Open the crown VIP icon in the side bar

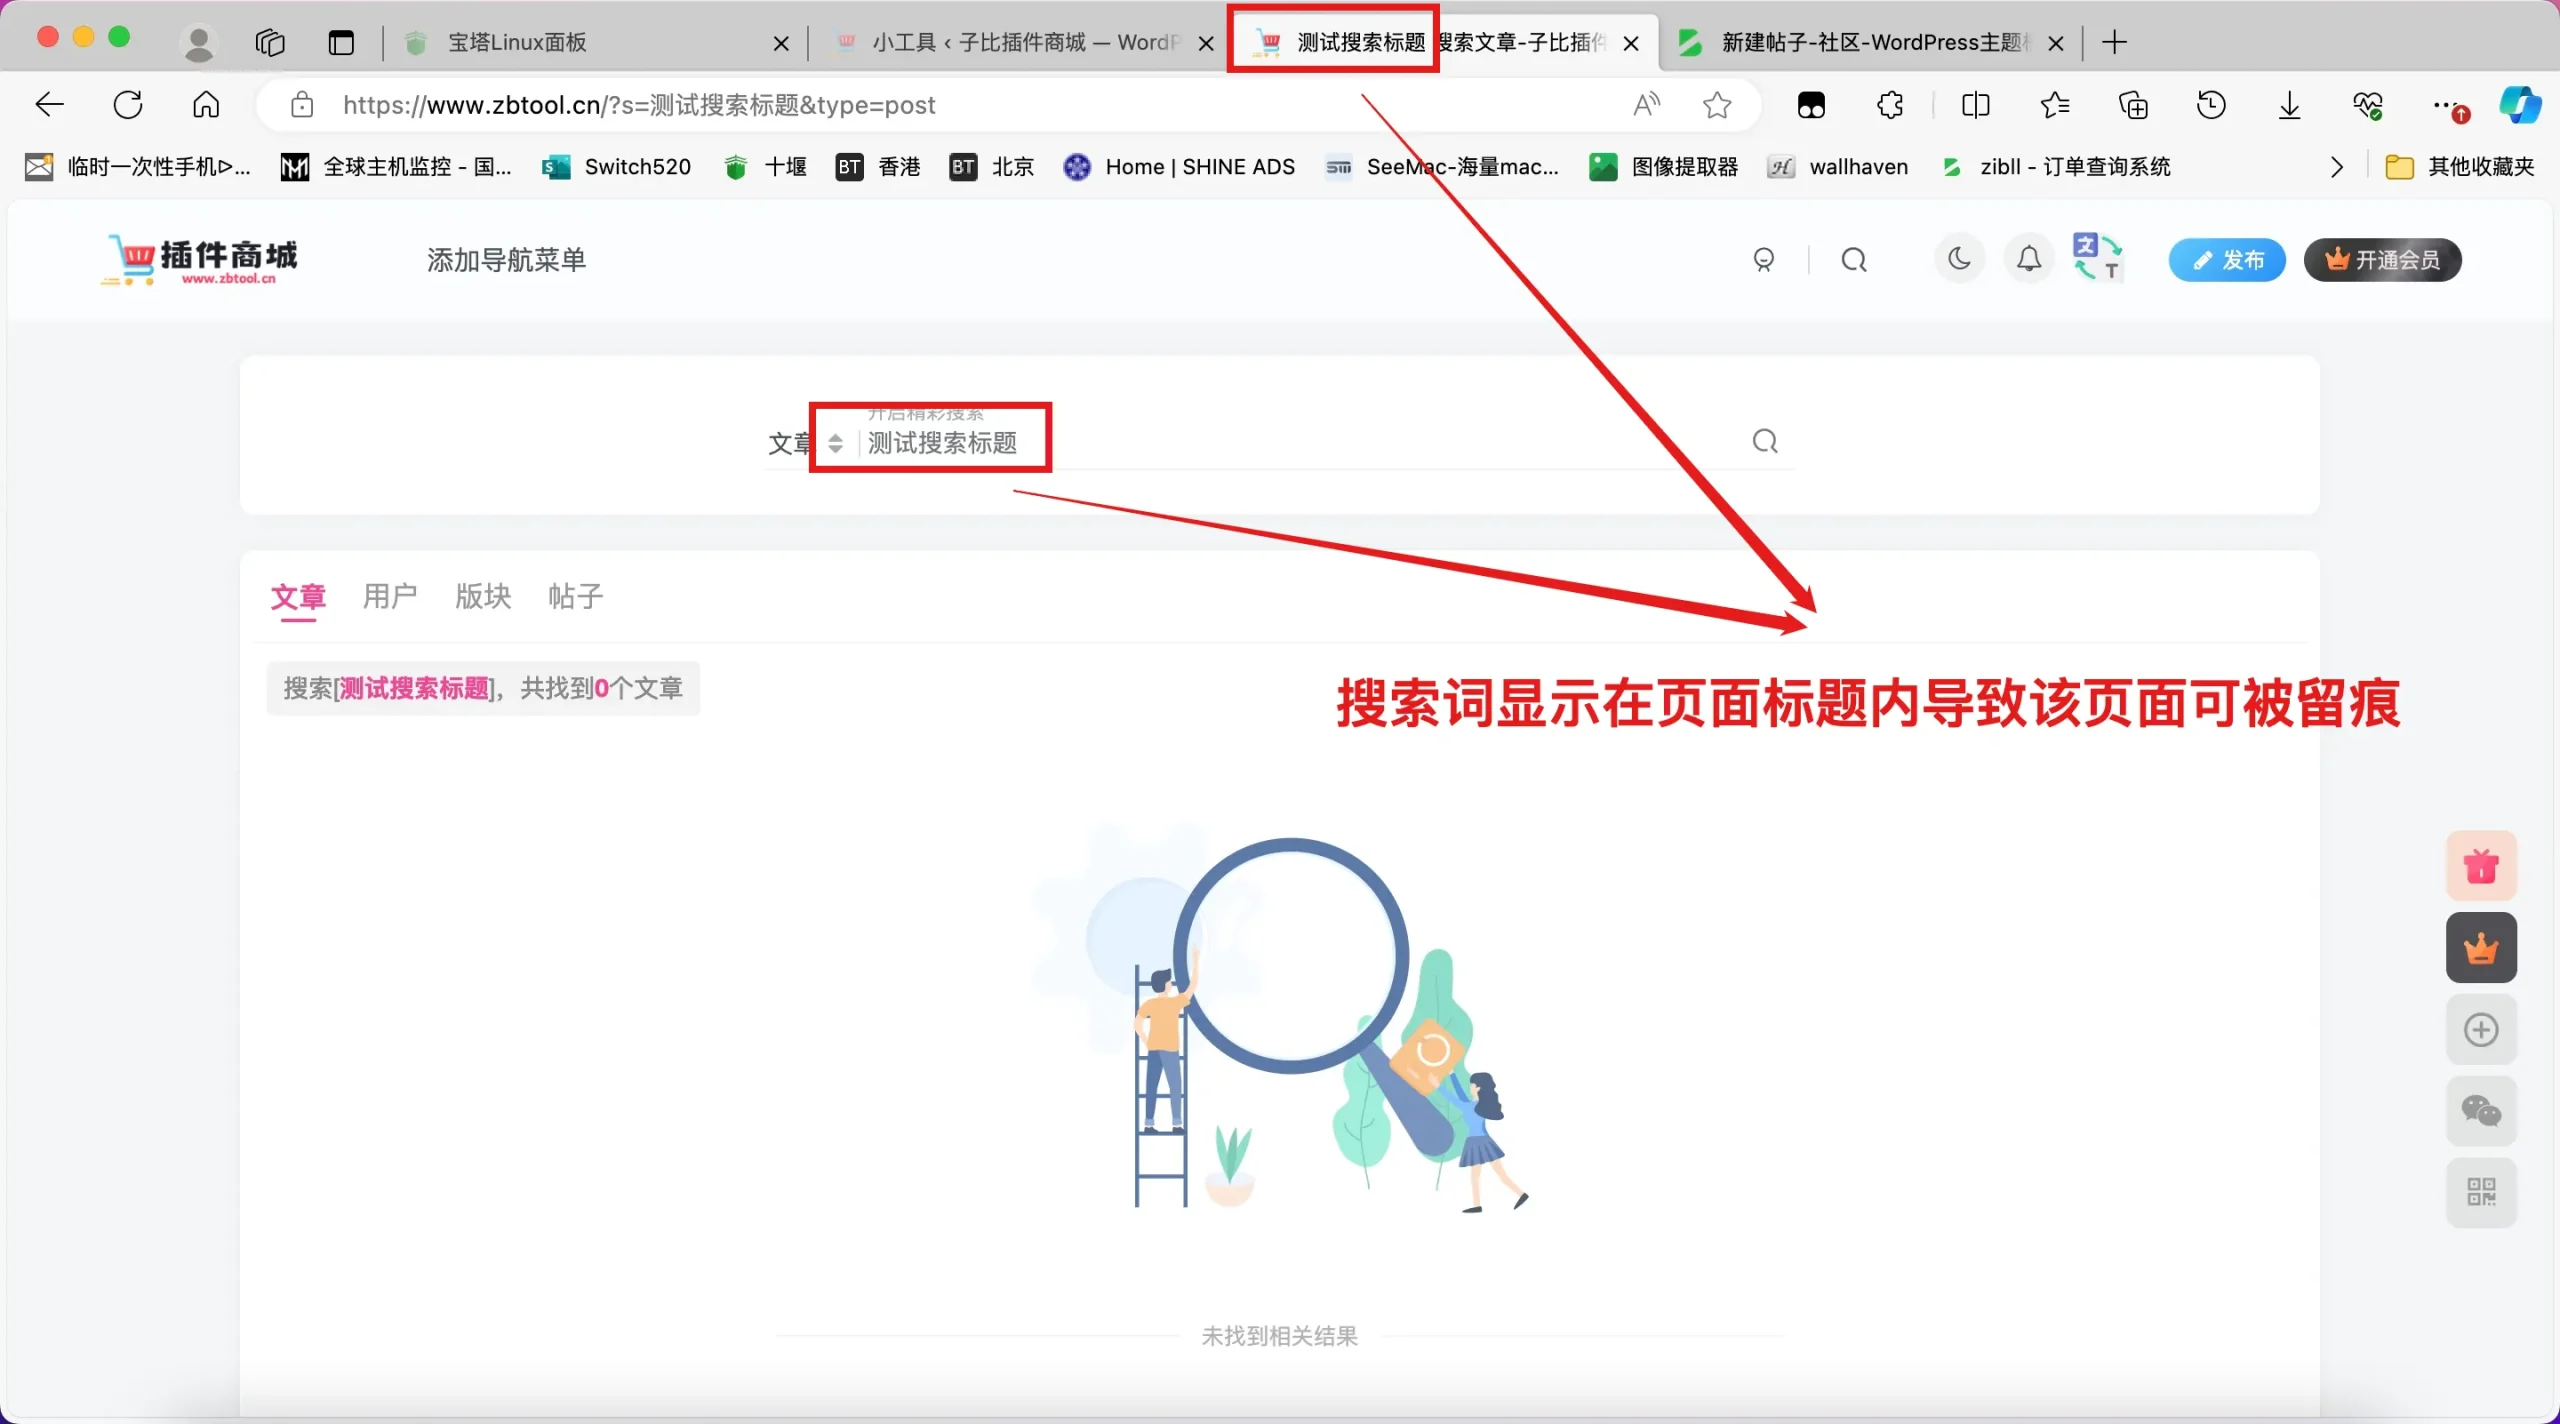(x=2481, y=948)
